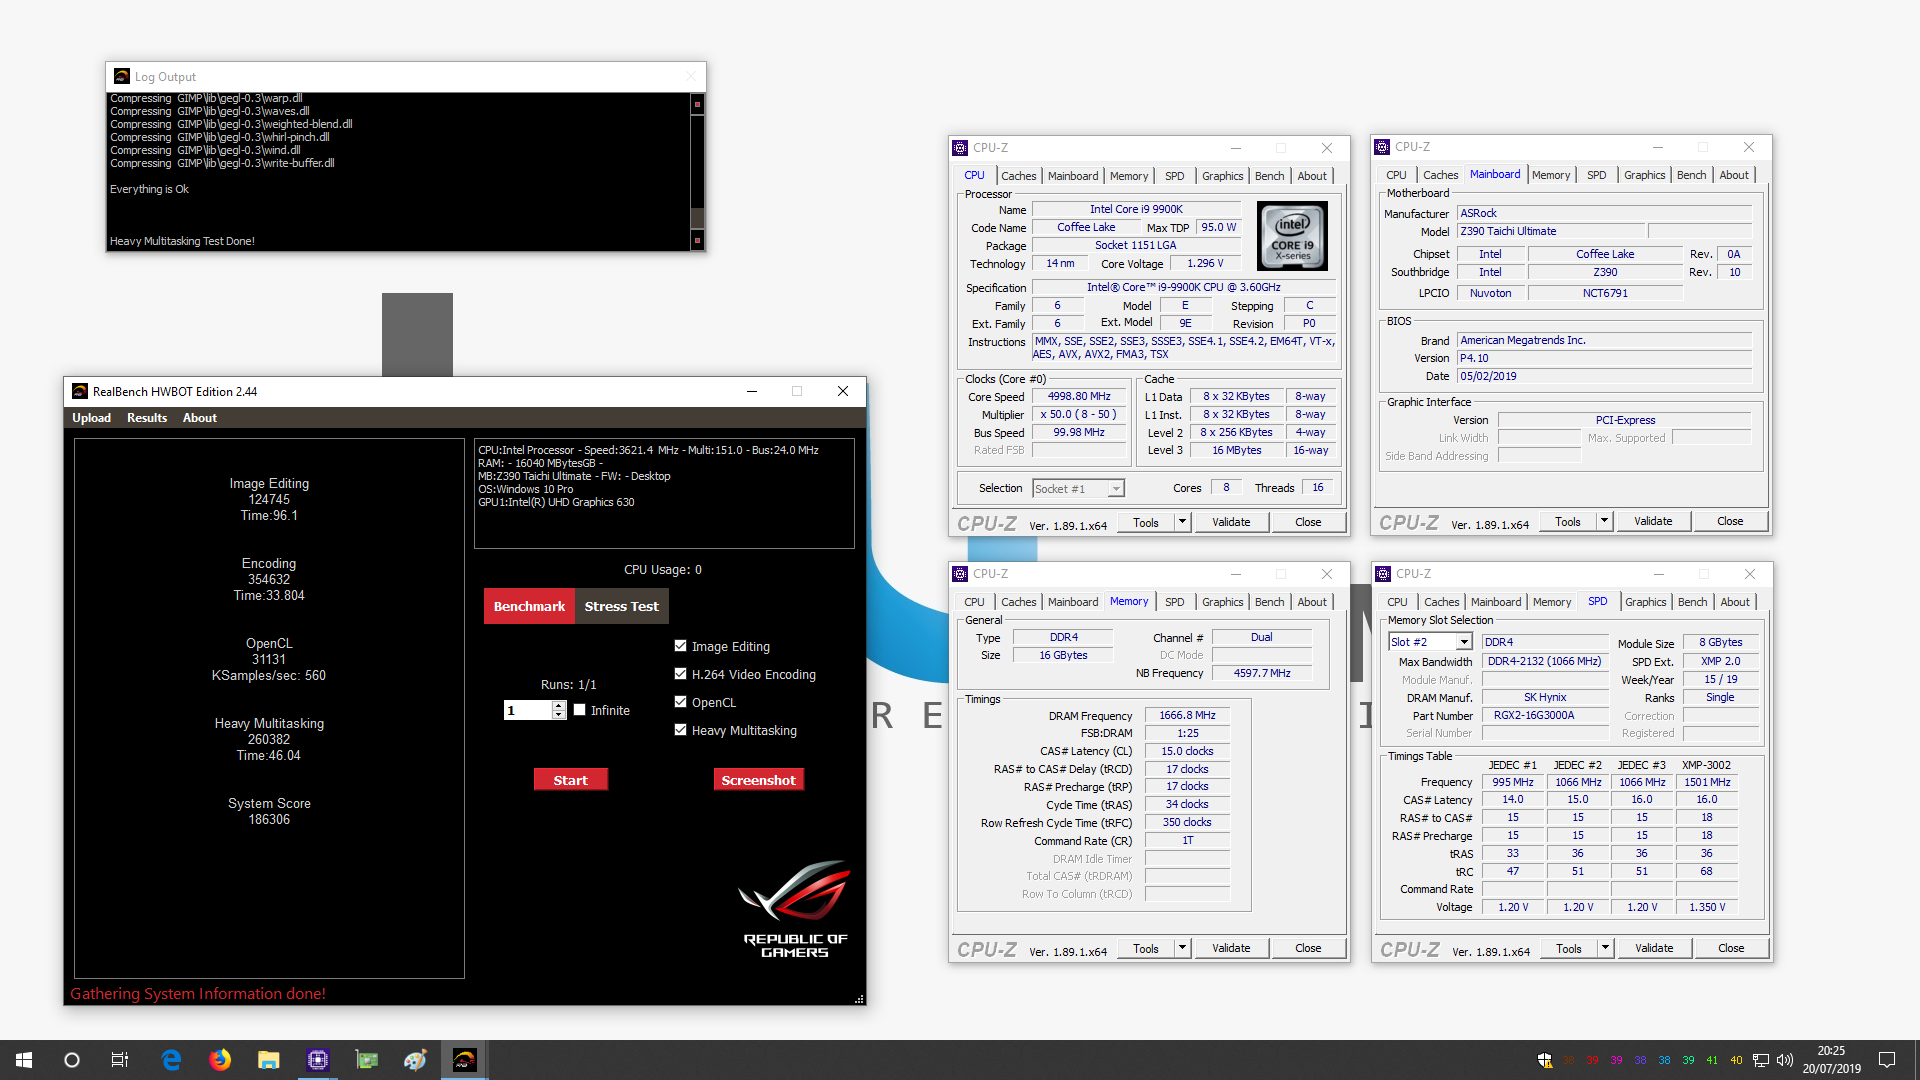Screen dimensions: 1920x1080
Task: Toggle the H.264 Video Encoding checkbox
Action: pos(681,674)
